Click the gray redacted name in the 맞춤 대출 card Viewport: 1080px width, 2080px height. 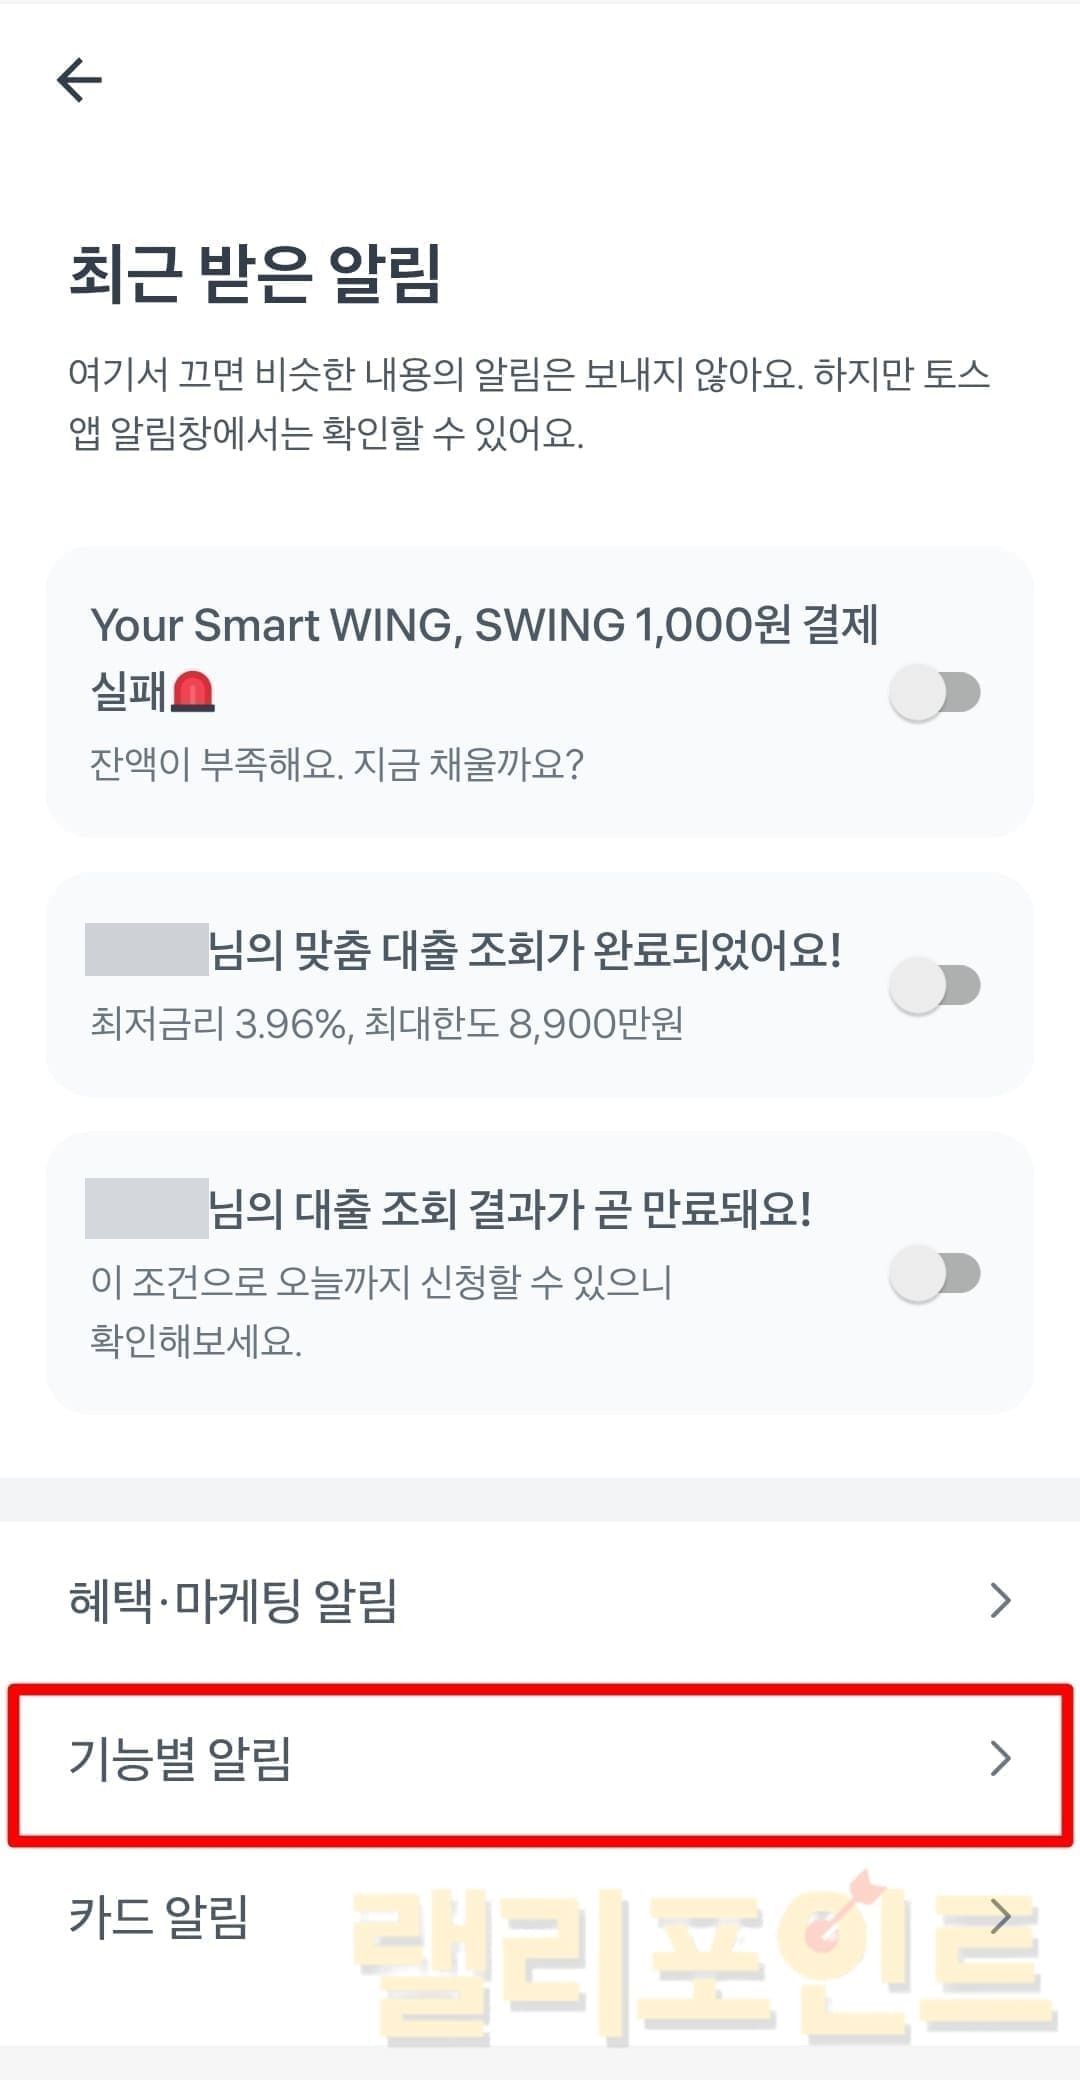(x=146, y=950)
